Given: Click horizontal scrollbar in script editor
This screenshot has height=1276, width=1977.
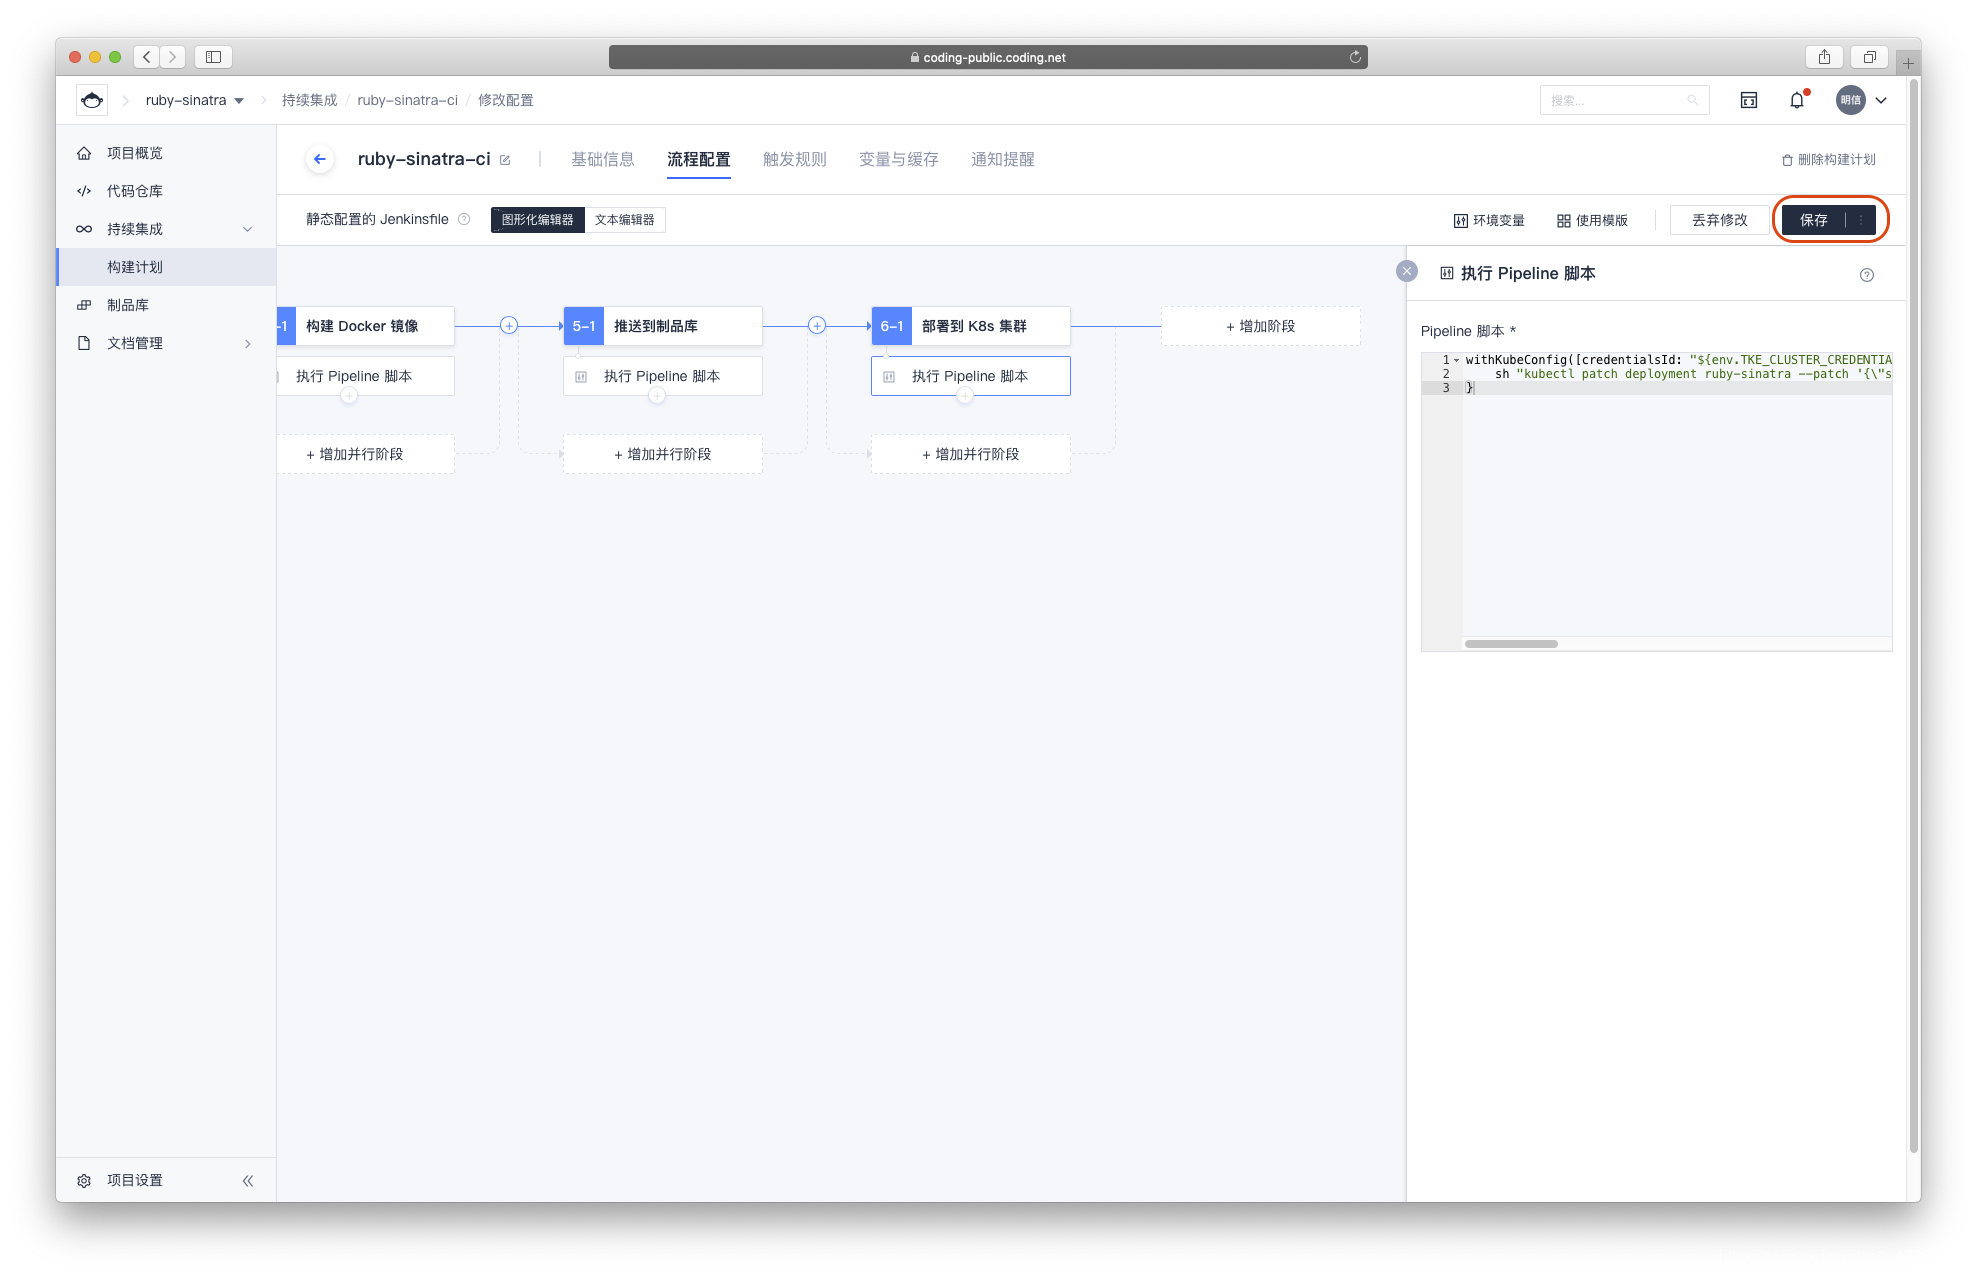Looking at the screenshot, I should point(1511,644).
